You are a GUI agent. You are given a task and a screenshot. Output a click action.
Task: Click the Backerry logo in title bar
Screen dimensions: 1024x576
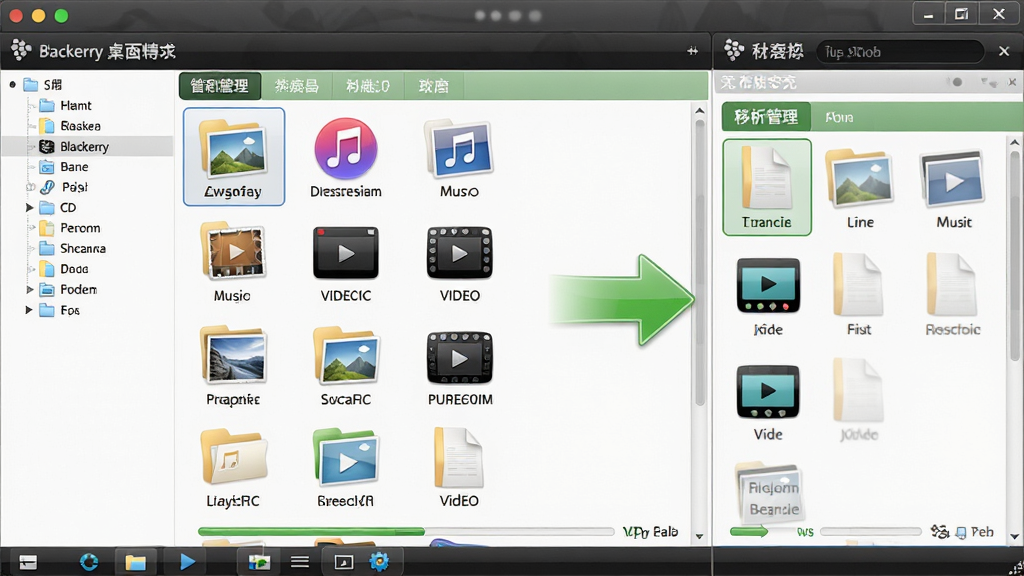[x=21, y=50]
